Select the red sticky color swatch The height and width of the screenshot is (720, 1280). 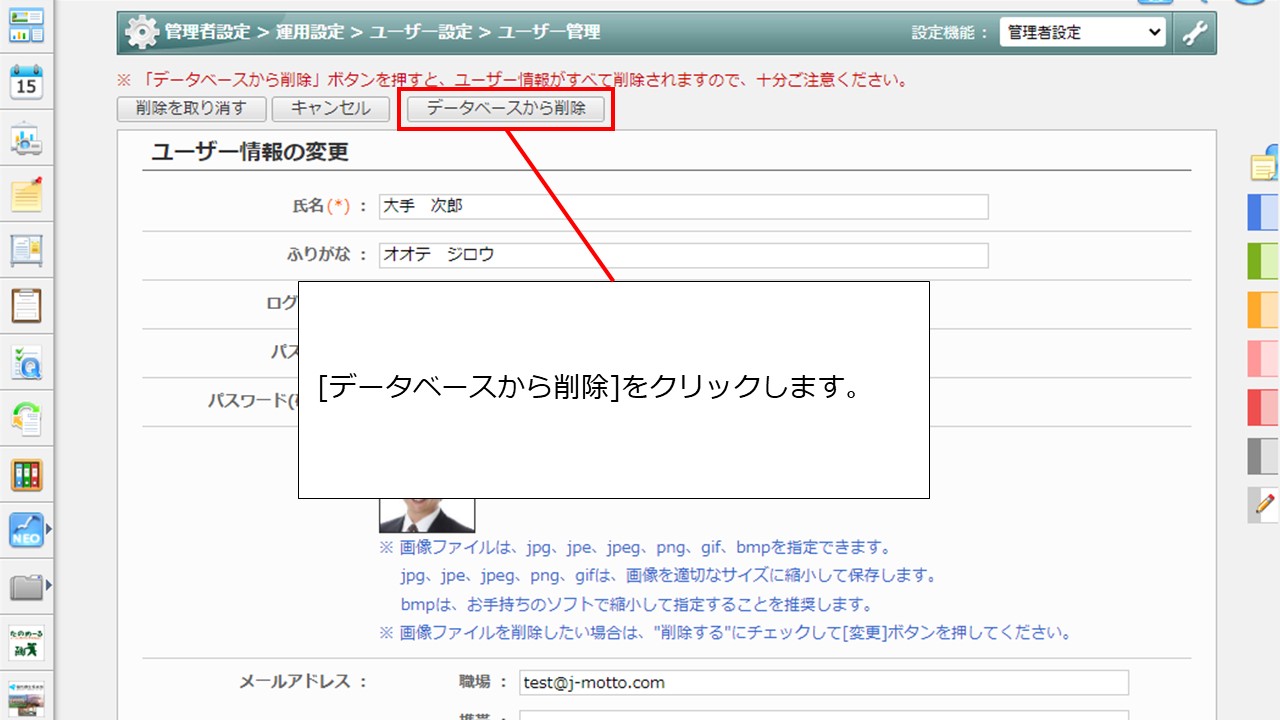tap(1264, 407)
